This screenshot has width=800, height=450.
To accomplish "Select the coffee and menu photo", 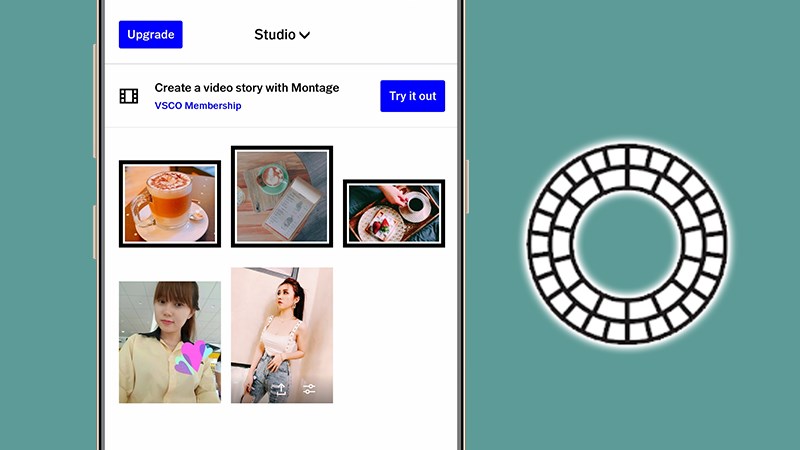I will click(282, 196).
